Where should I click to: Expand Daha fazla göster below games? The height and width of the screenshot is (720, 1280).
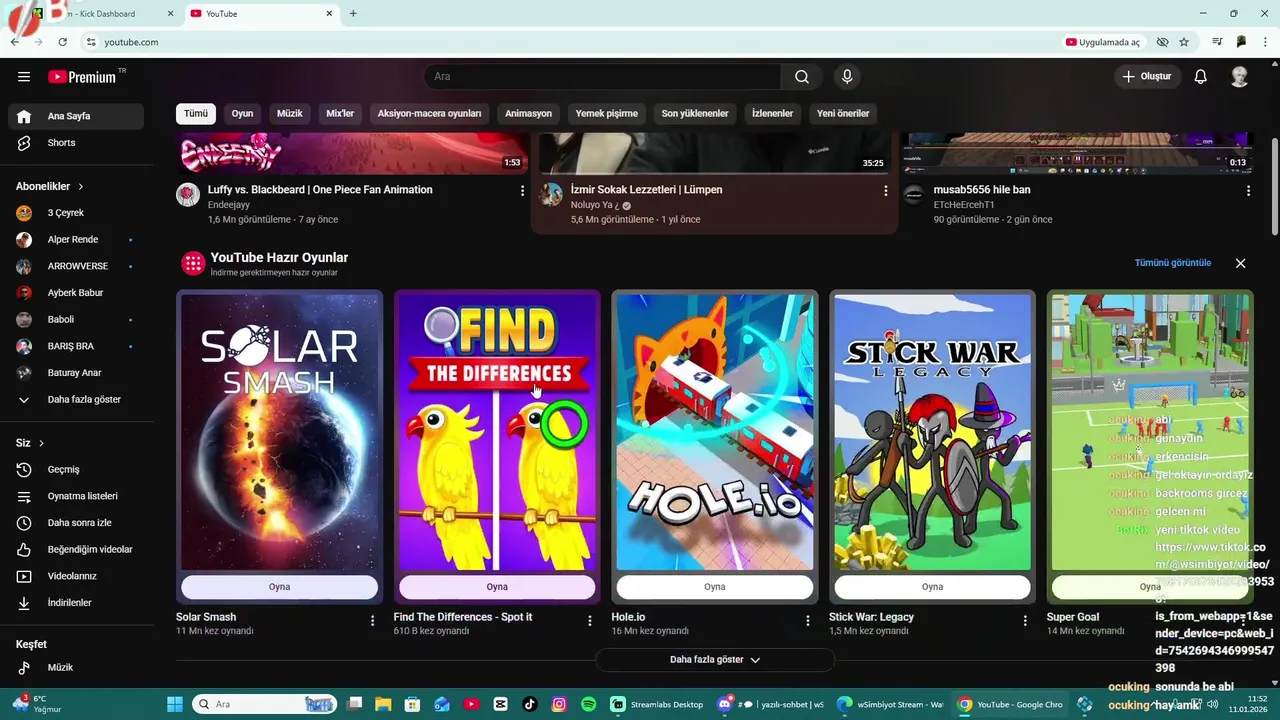(715, 660)
